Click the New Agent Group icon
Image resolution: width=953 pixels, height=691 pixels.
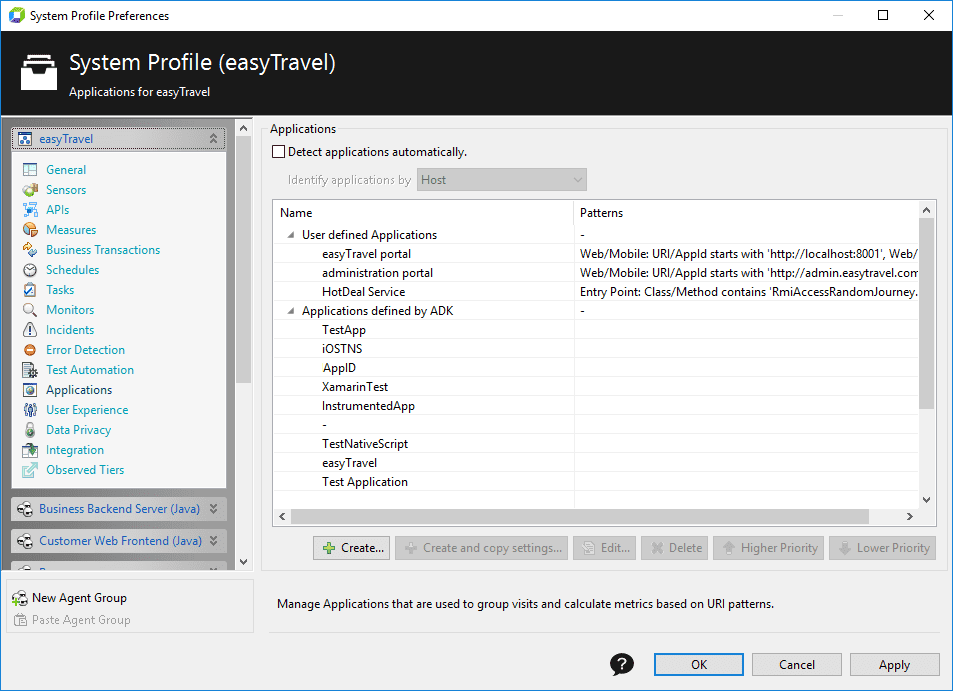(20, 598)
